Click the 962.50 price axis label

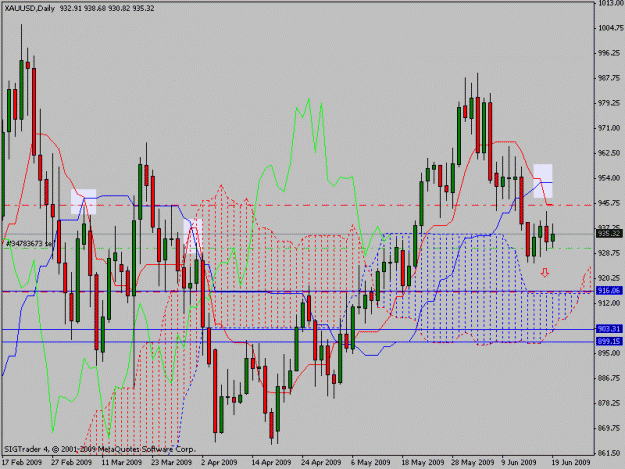tap(610, 153)
